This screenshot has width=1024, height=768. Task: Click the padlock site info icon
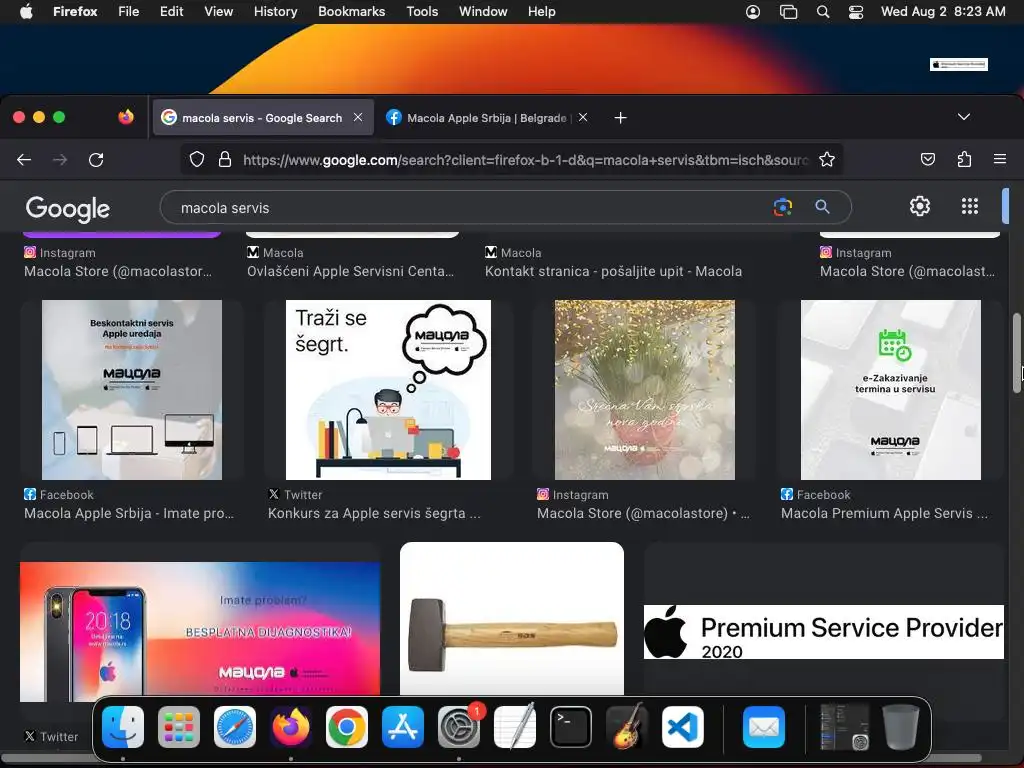click(225, 159)
